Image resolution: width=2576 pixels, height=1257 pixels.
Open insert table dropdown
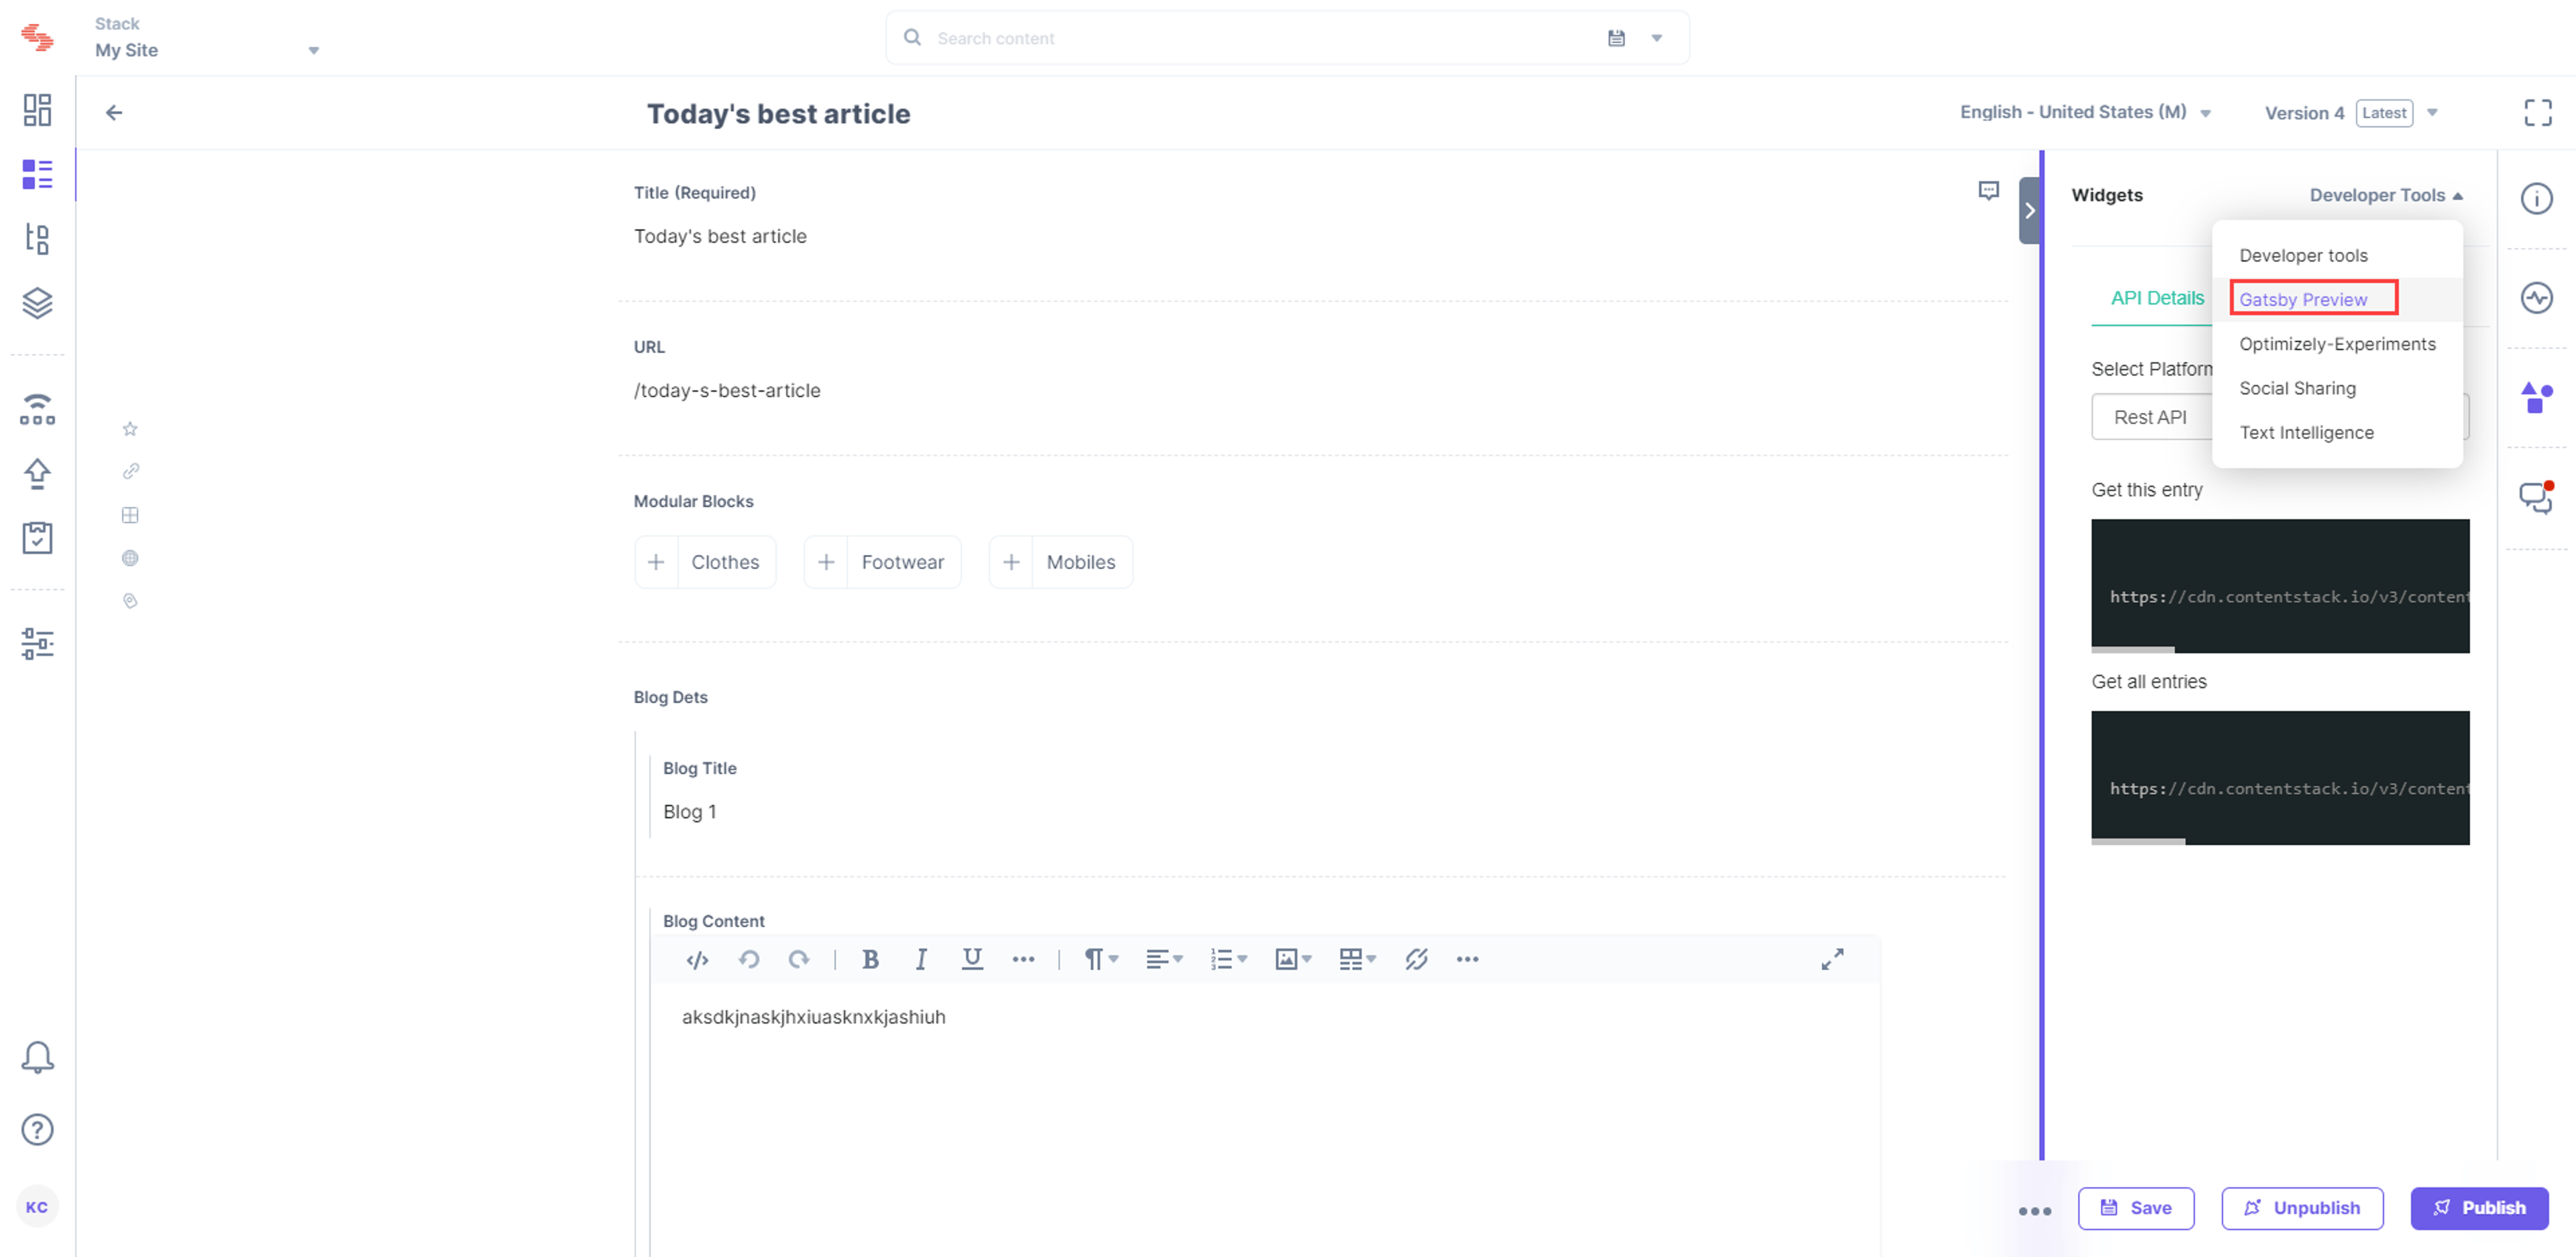click(x=1357, y=960)
